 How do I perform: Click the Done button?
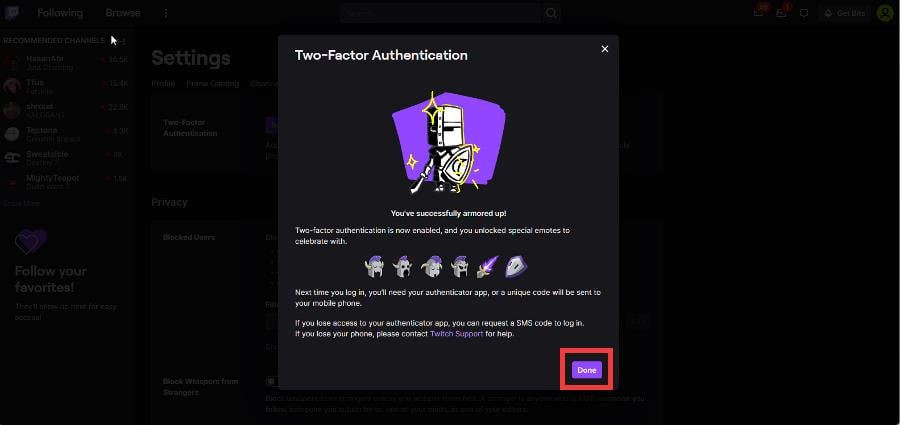(x=586, y=370)
